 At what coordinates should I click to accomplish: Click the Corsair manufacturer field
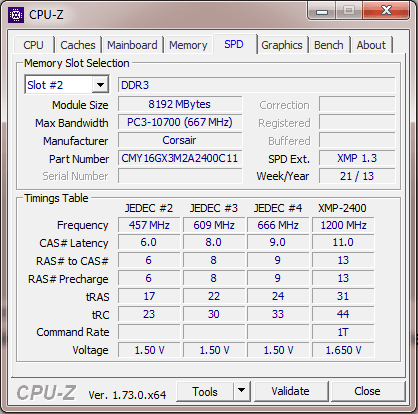(180, 140)
